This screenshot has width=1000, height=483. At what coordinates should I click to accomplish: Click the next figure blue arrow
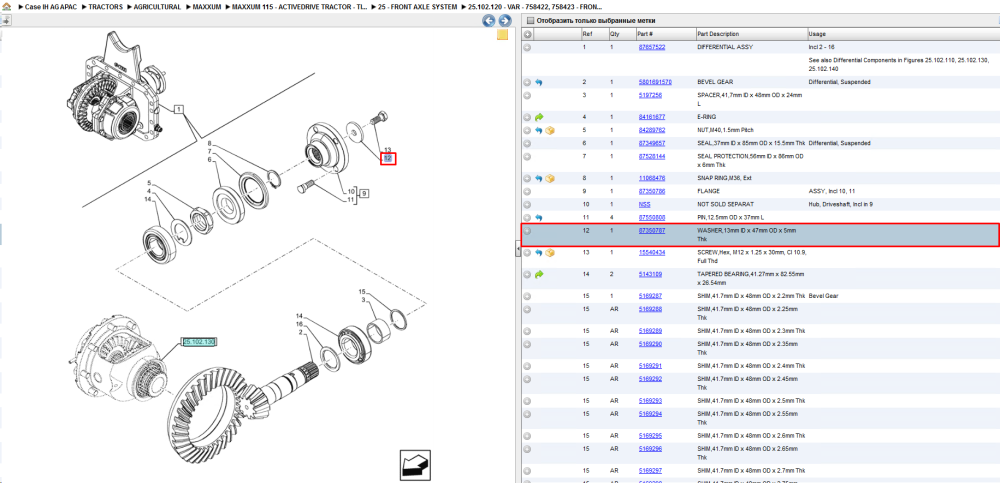click(503, 20)
